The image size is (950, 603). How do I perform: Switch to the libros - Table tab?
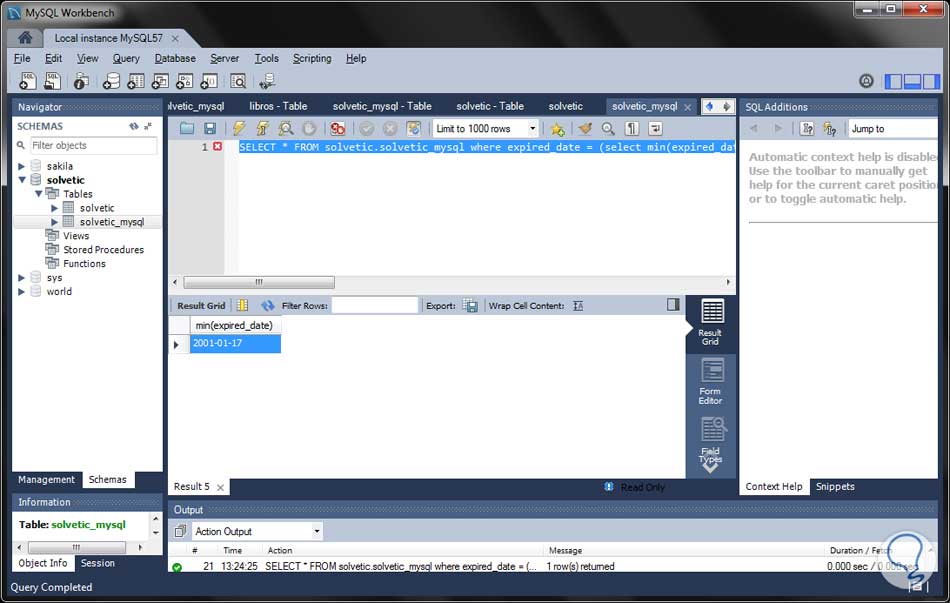[x=278, y=106]
